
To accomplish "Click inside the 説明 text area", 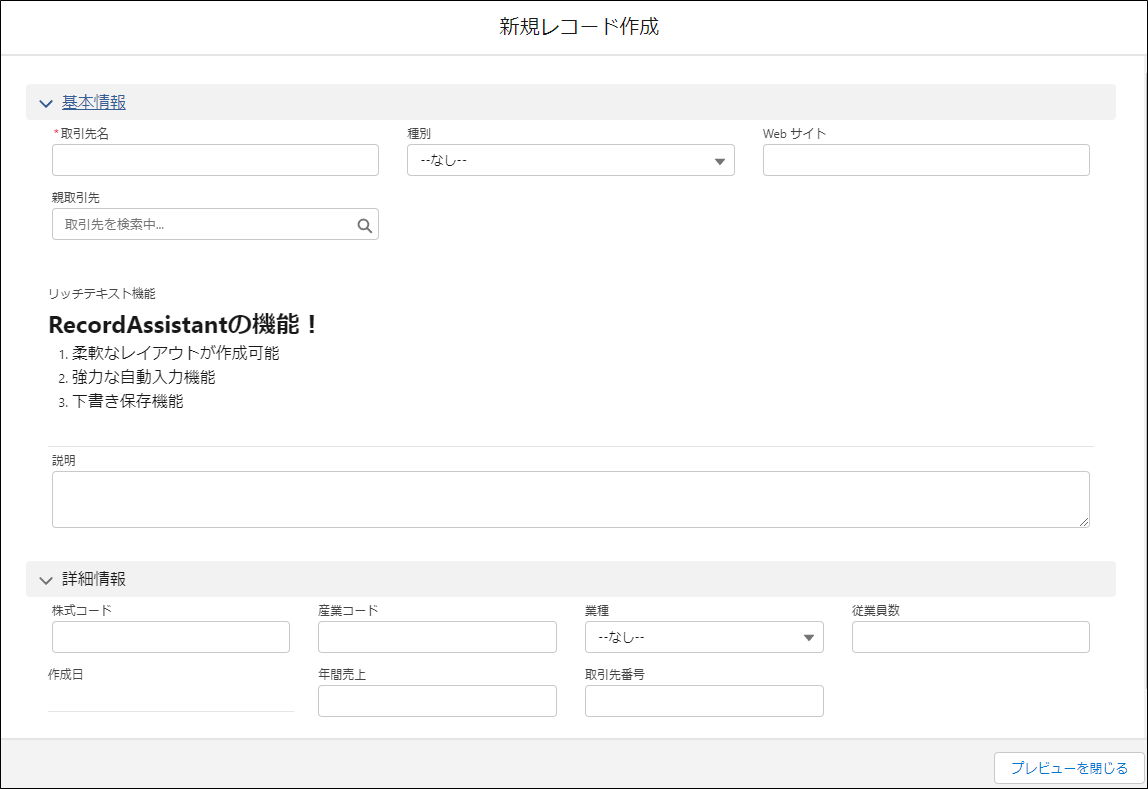I will 570,499.
